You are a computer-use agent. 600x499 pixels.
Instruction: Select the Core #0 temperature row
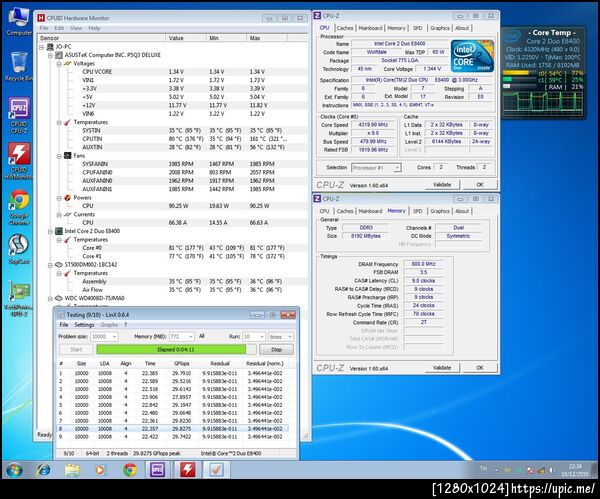173,248
